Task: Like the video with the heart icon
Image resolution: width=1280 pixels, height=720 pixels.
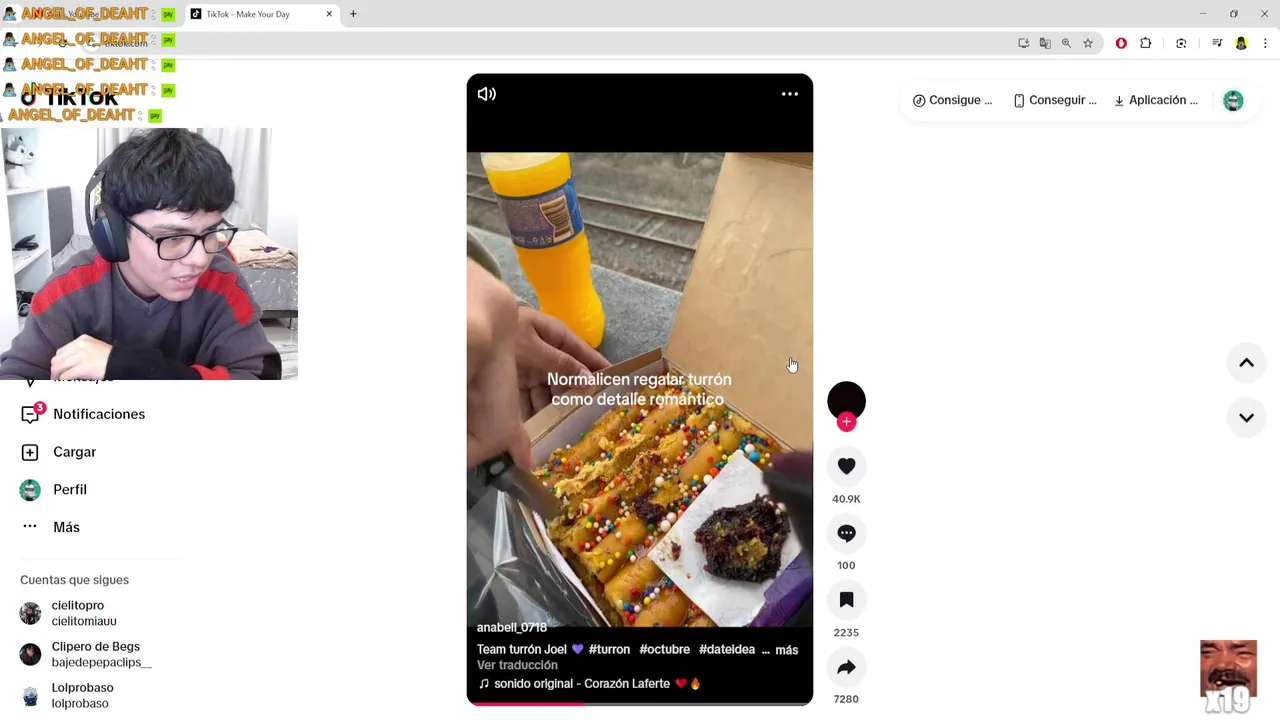Action: pos(846,466)
